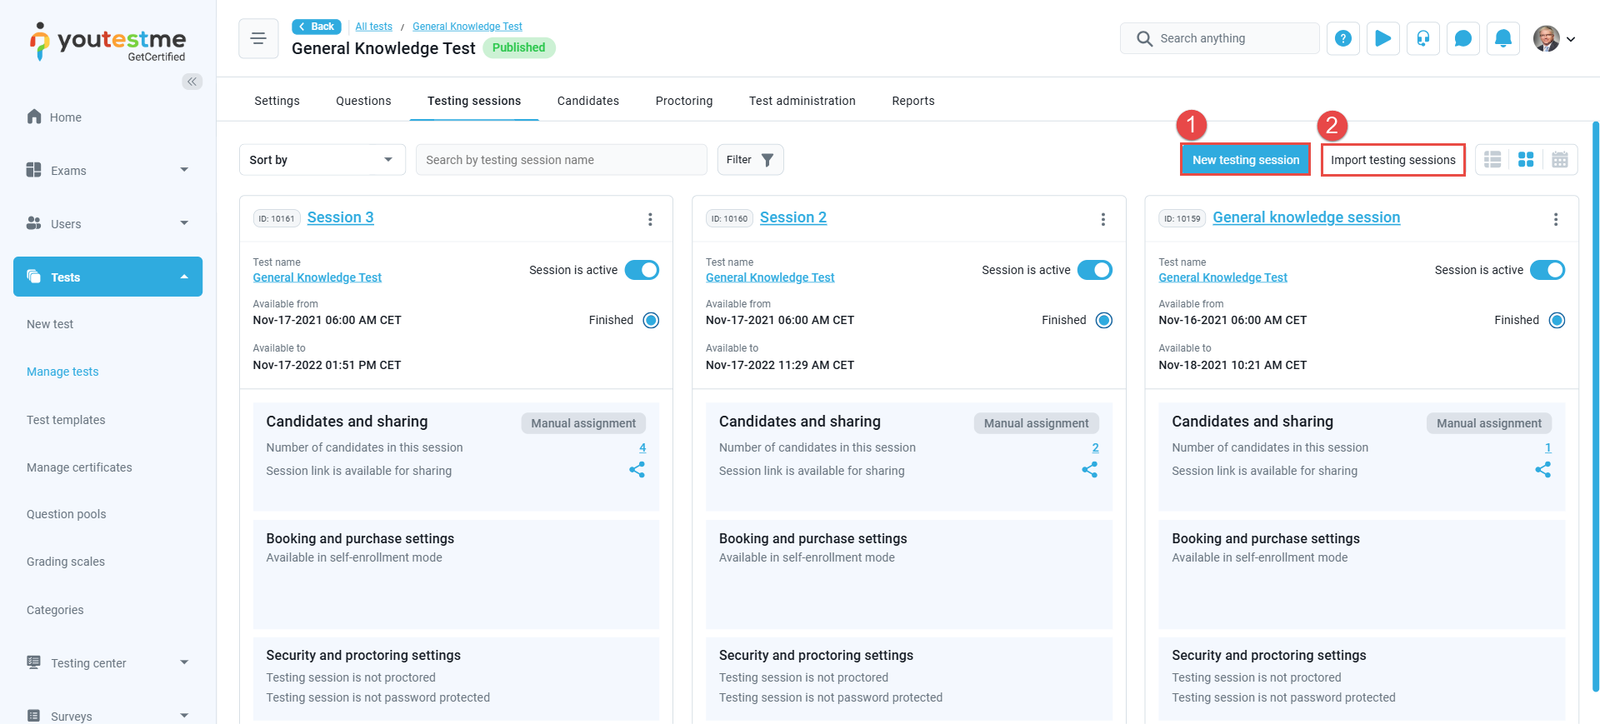1600x724 pixels.
Task: Click Finished radio in Session 2 card
Action: [1104, 320]
